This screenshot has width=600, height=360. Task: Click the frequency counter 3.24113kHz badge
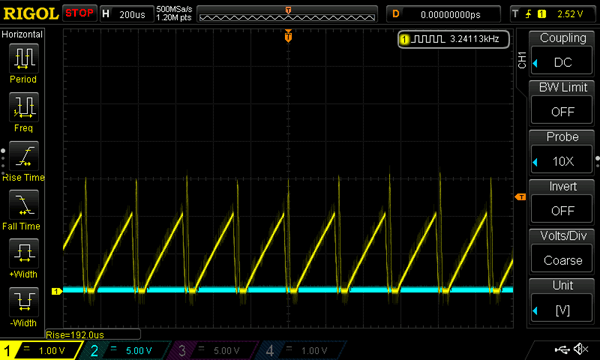pos(453,39)
